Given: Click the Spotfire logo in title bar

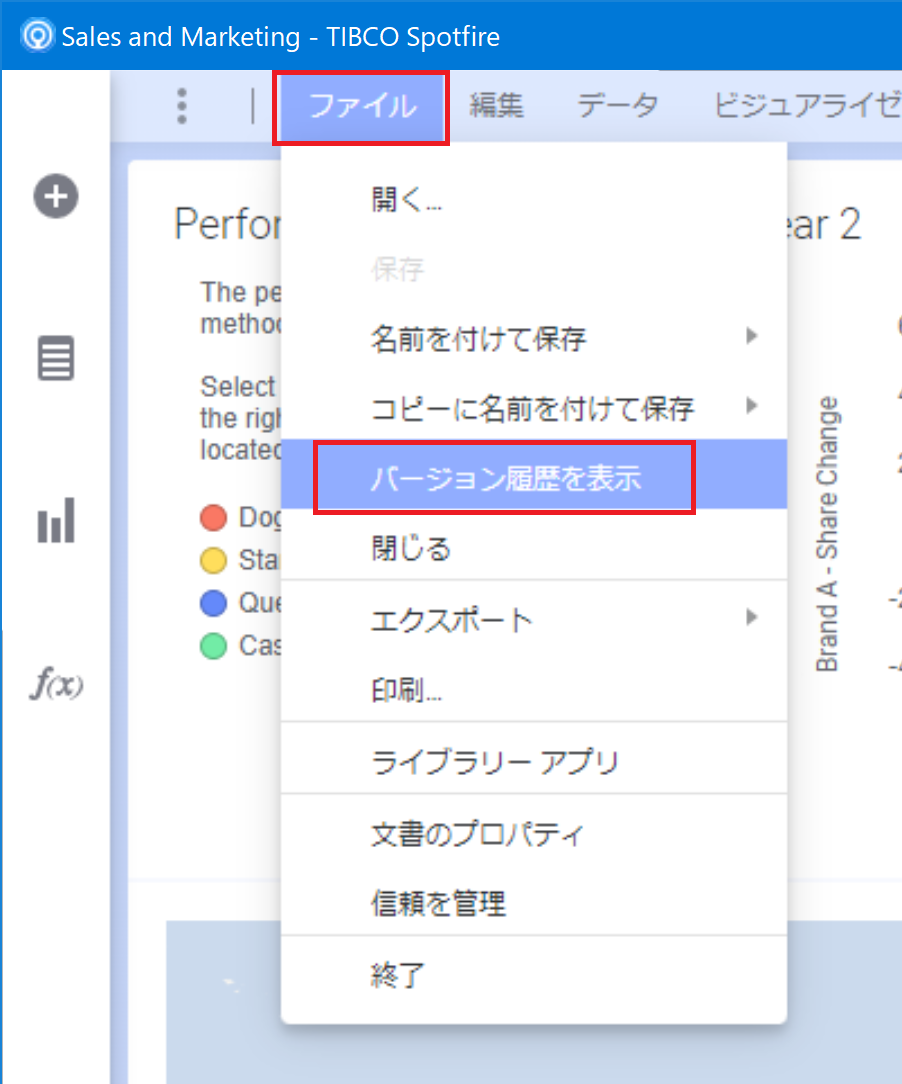Looking at the screenshot, I should click(x=37, y=35).
